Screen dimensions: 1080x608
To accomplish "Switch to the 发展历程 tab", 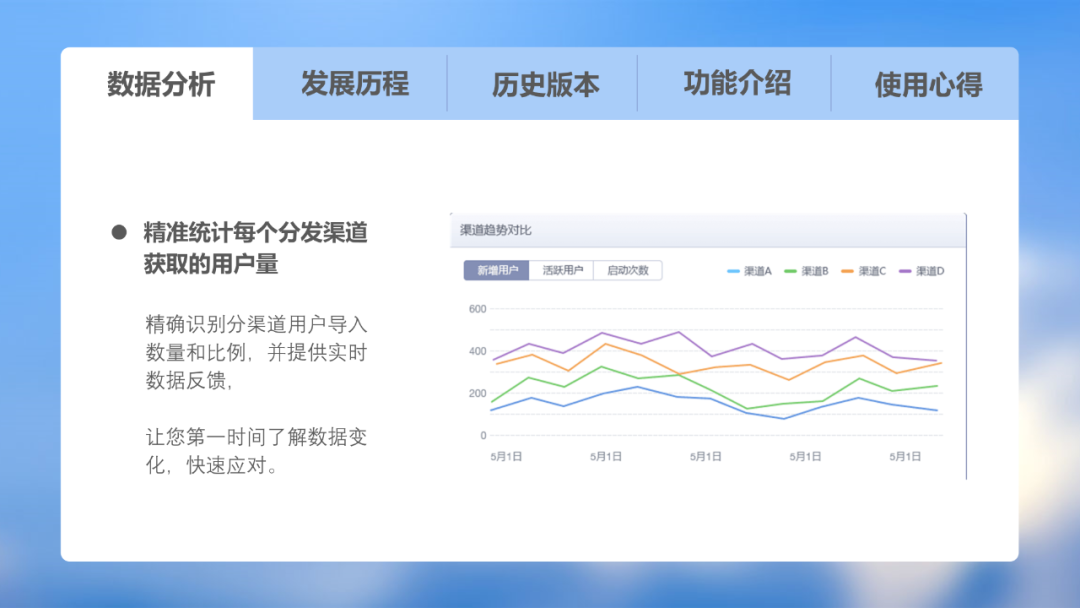I will click(x=355, y=85).
